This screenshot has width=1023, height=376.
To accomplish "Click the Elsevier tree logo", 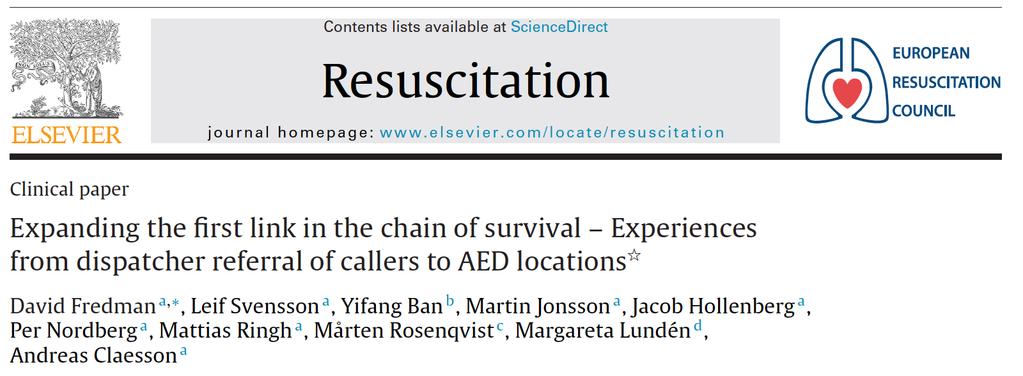I will pos(66,69).
